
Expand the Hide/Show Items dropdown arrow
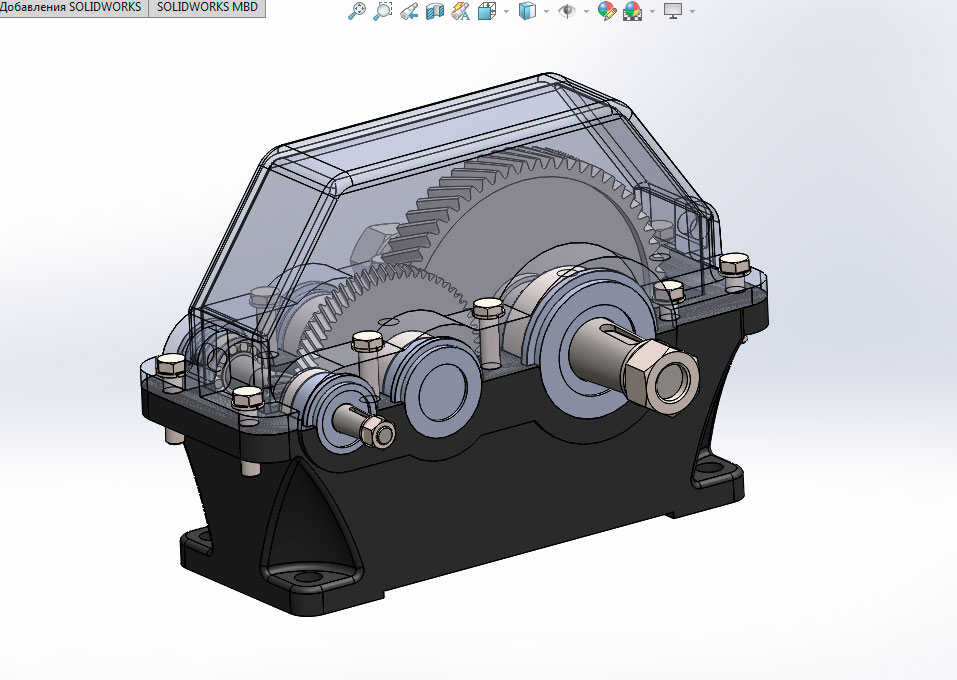tap(587, 11)
